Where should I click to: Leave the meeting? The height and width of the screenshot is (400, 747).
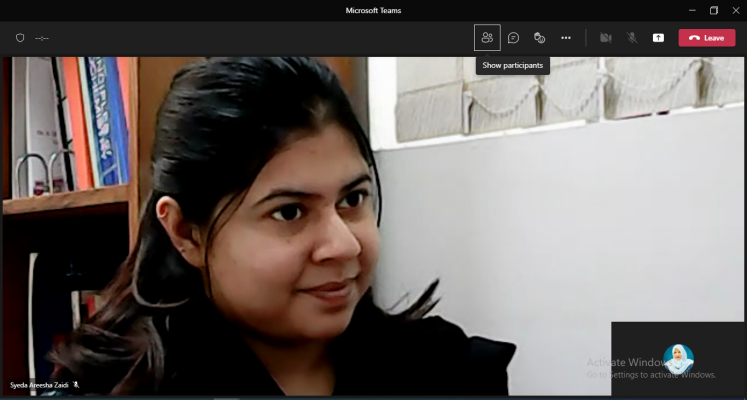point(707,38)
